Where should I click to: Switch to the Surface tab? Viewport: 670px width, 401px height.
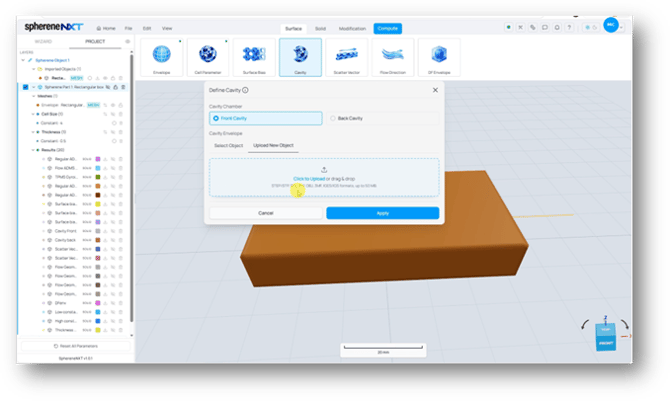293,29
